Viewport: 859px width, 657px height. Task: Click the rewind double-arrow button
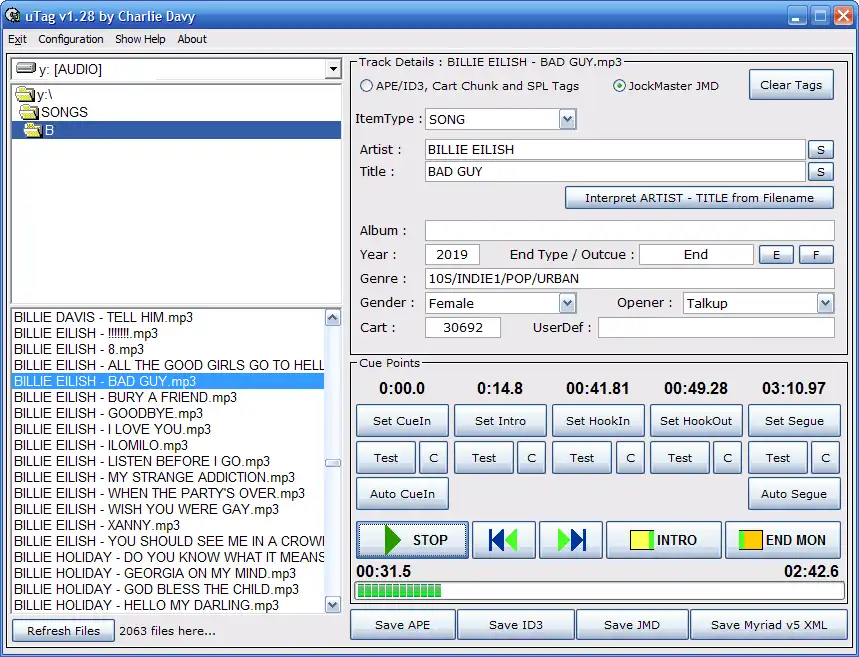click(x=503, y=540)
